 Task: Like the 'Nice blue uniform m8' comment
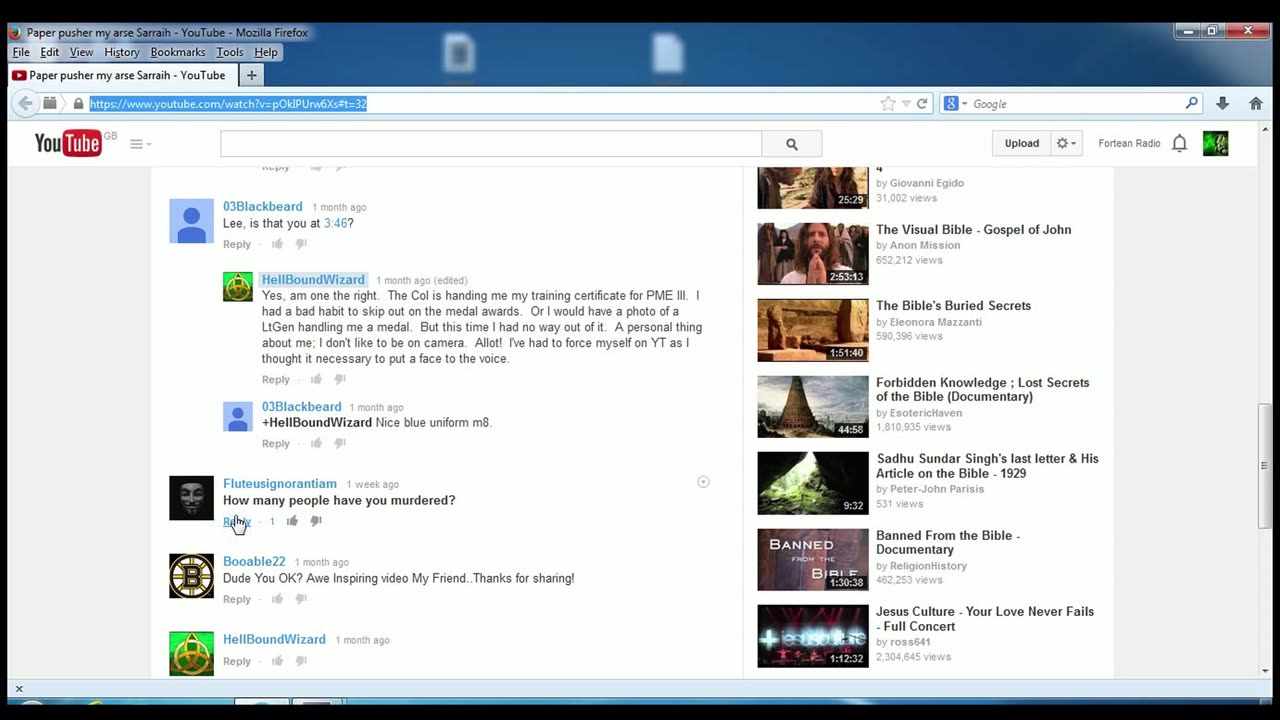pos(316,443)
